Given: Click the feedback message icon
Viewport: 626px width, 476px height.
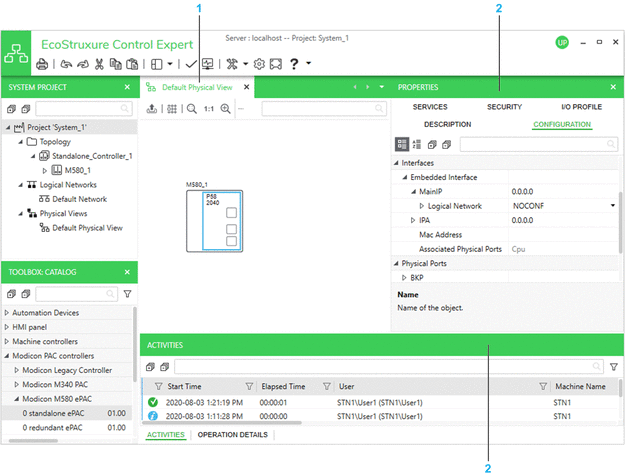Looking at the screenshot, I should pyautogui.click(x=276, y=64).
